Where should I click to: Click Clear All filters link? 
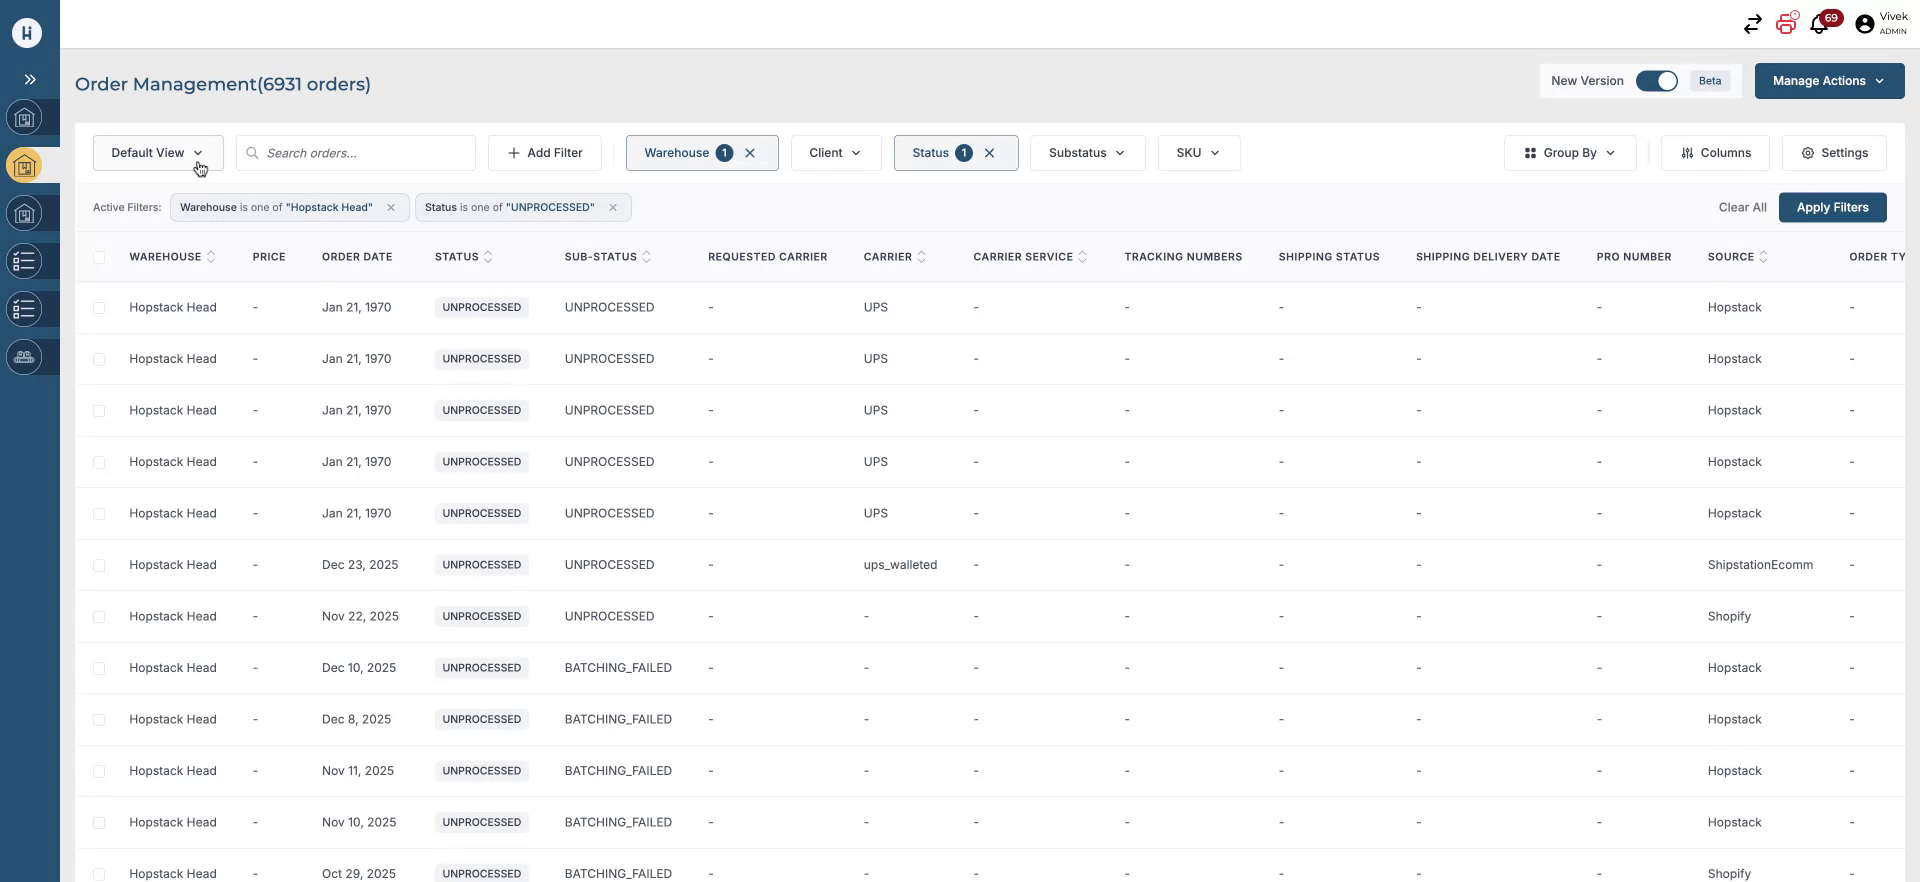point(1742,207)
